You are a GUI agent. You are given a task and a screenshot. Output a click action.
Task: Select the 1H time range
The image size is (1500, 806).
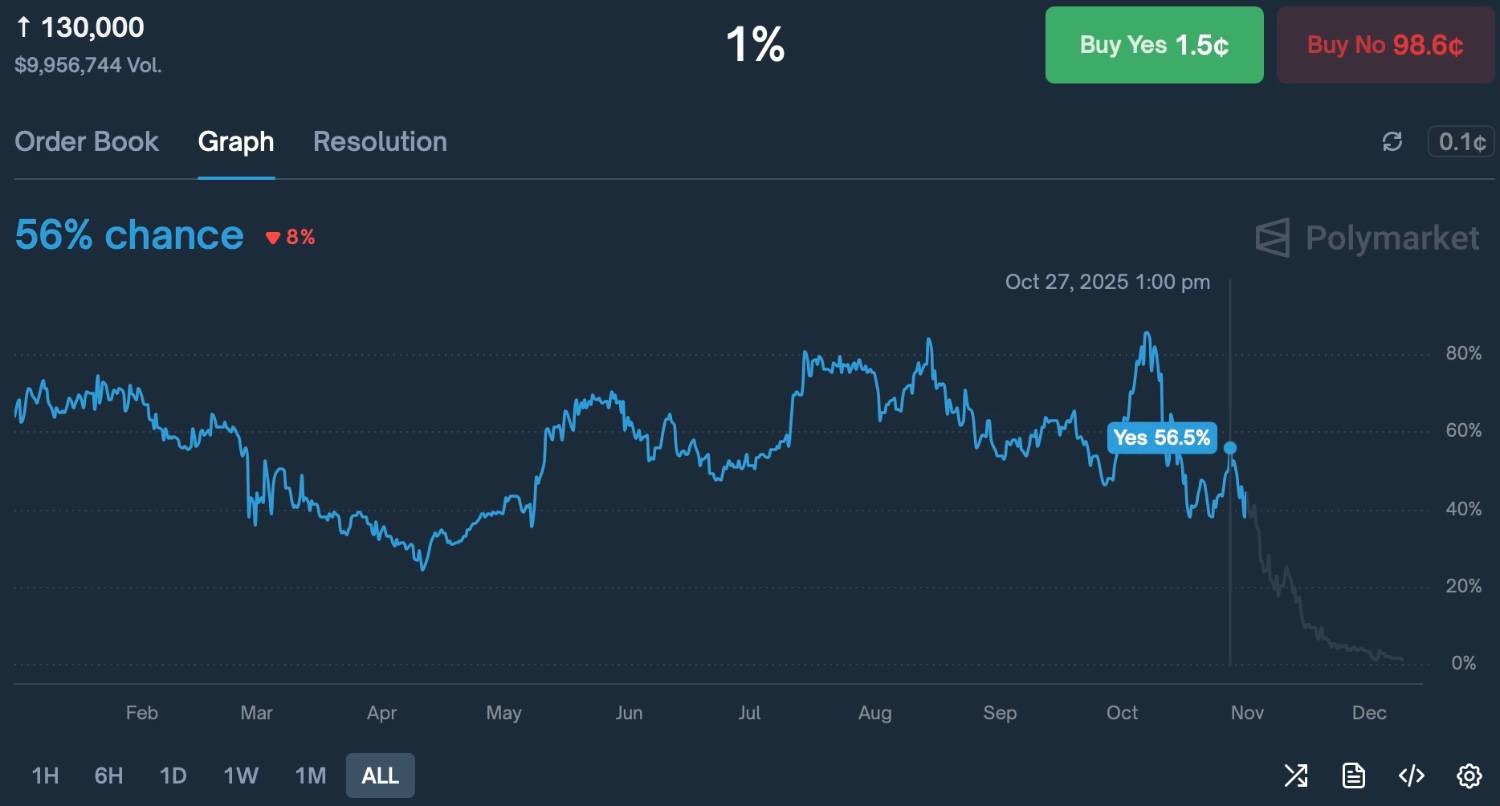click(45, 775)
